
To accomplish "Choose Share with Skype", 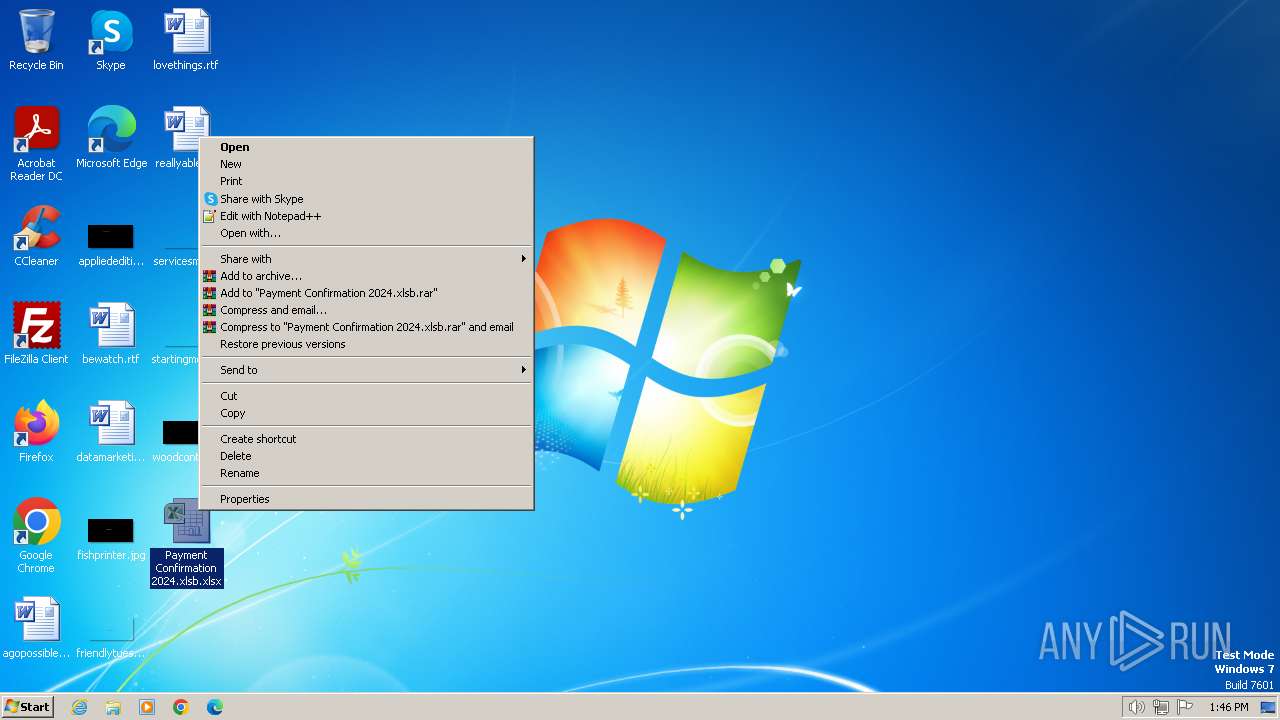I will pos(367,199).
